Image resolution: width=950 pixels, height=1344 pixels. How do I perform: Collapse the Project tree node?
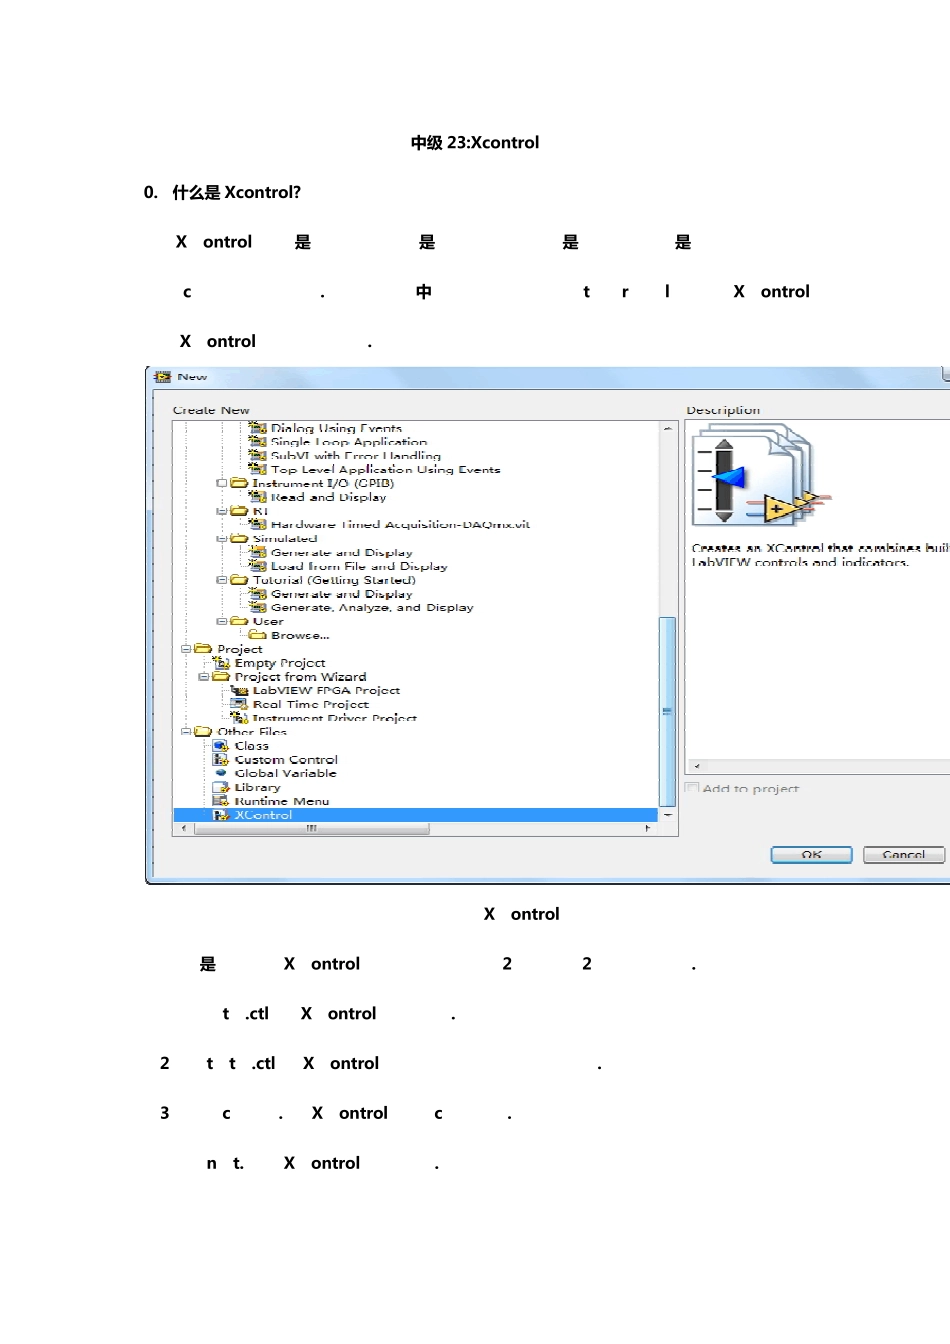(186, 649)
